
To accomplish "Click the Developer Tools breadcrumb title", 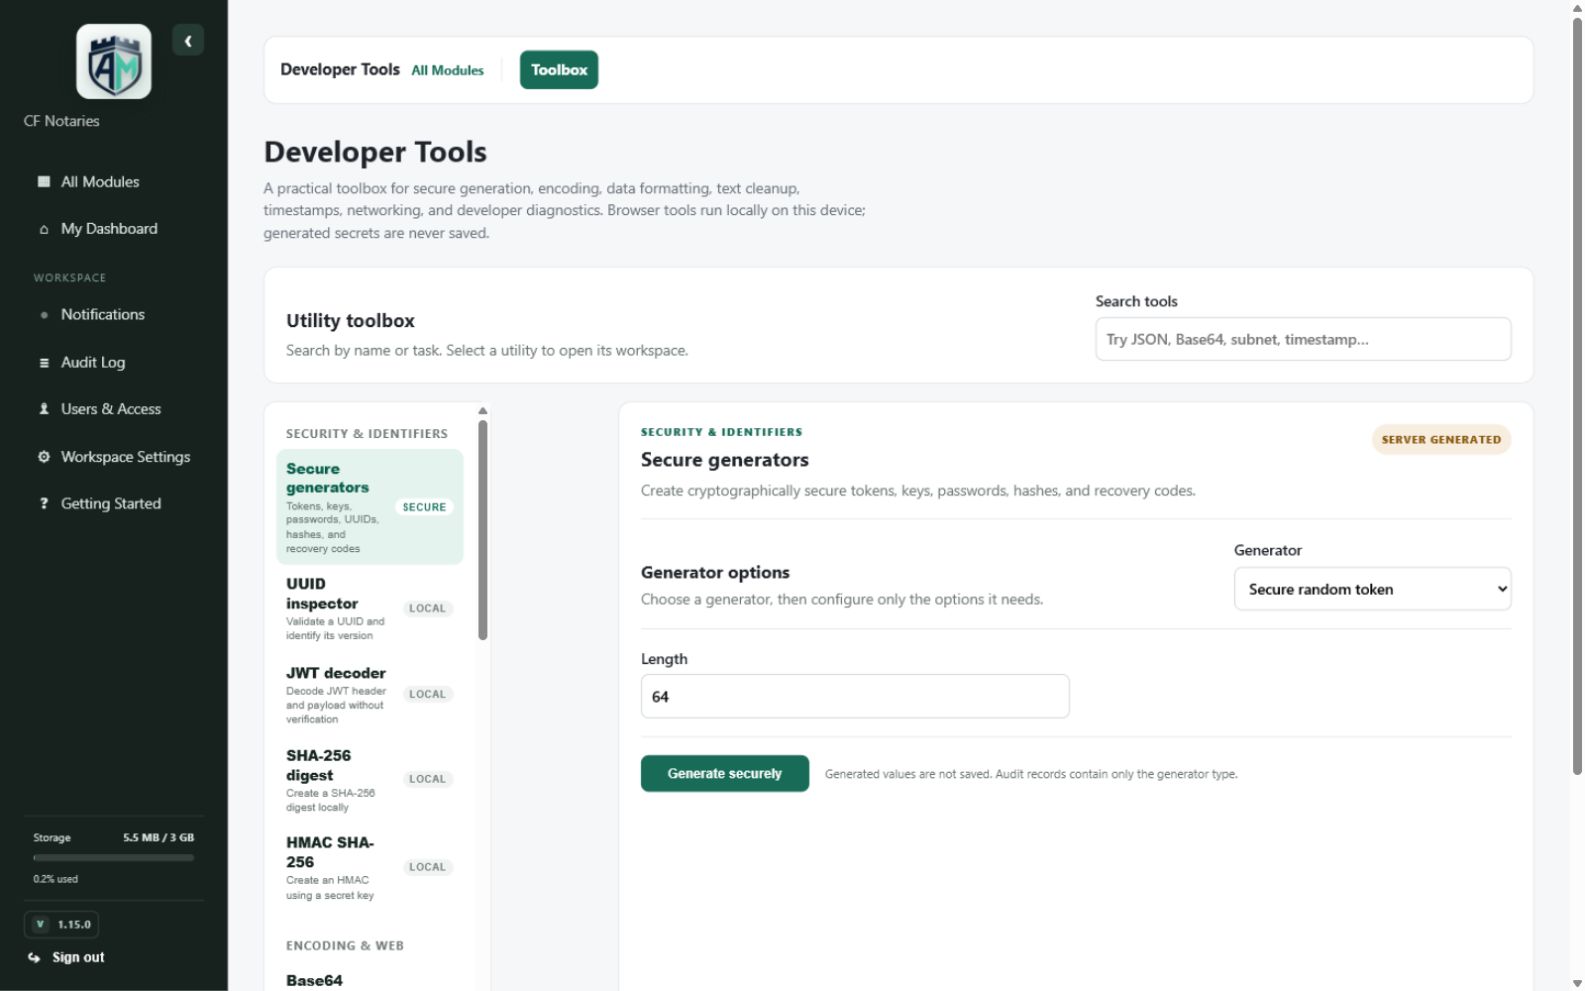I will [340, 69].
